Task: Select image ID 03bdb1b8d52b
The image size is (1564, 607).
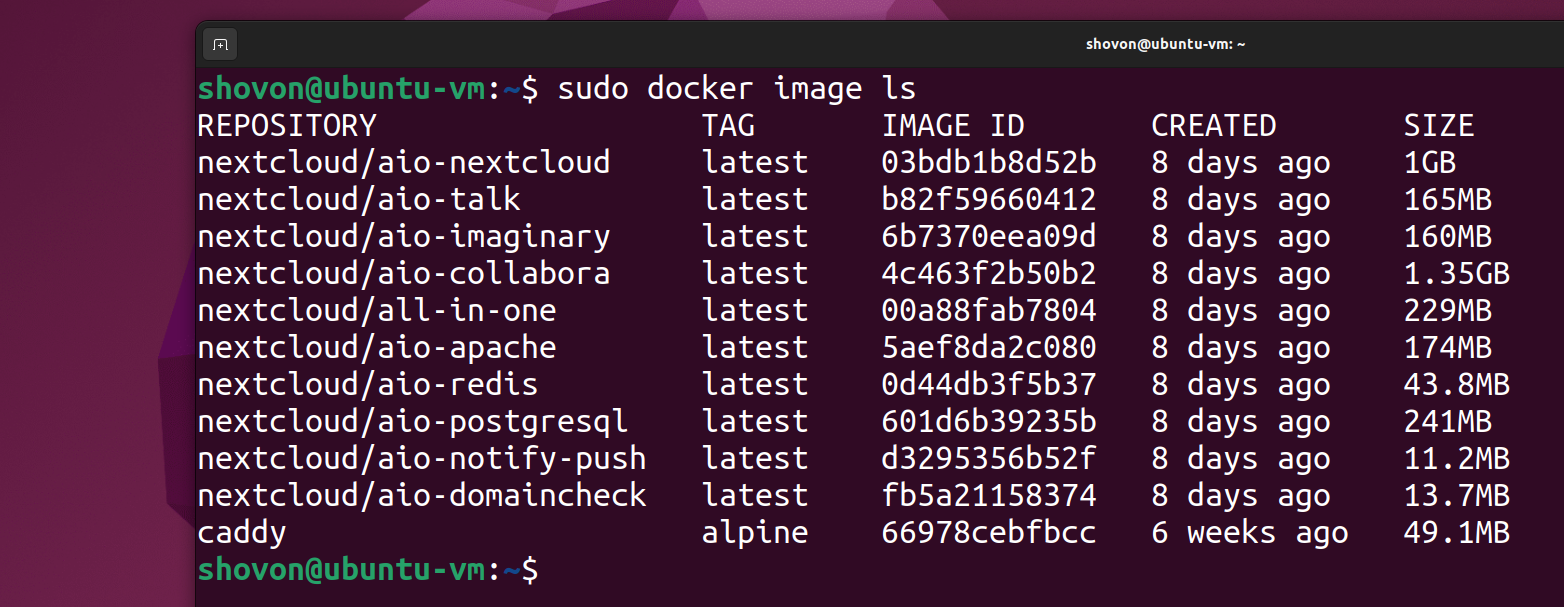Action: tap(989, 162)
